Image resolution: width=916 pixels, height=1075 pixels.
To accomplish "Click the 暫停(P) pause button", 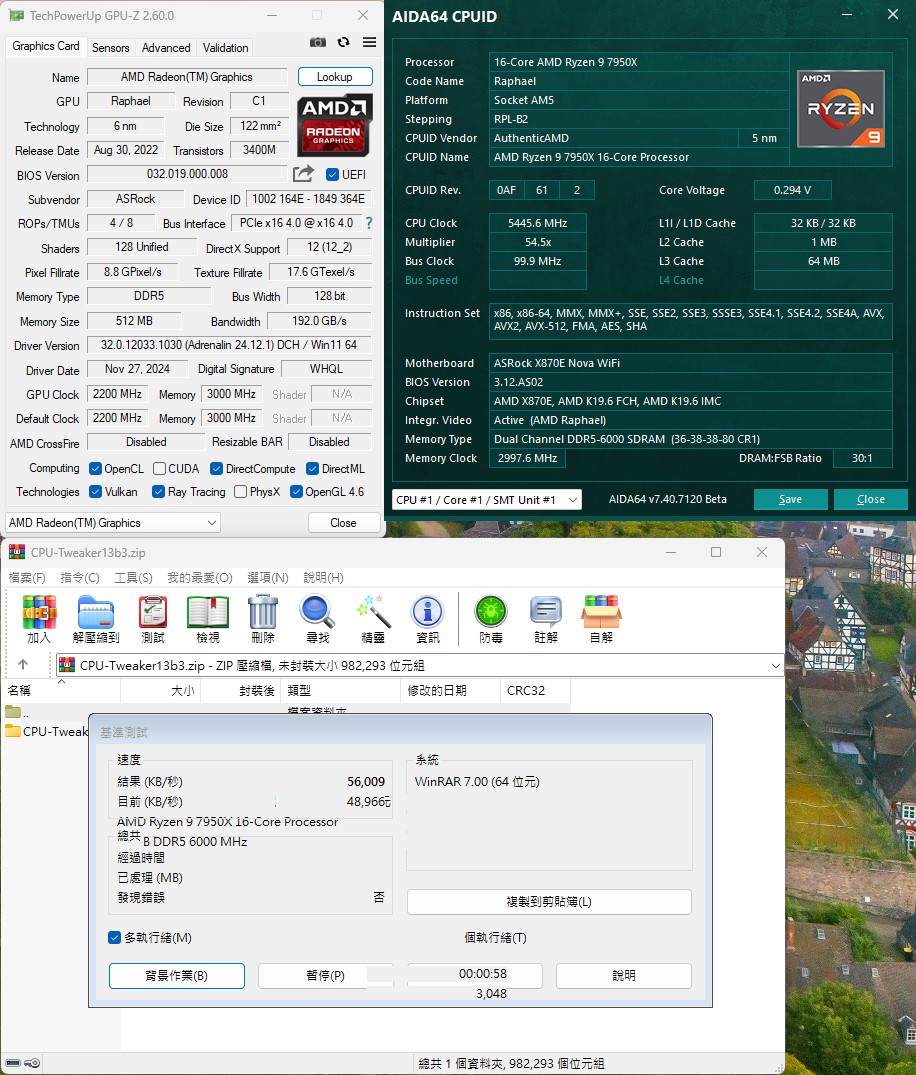I will click(326, 976).
